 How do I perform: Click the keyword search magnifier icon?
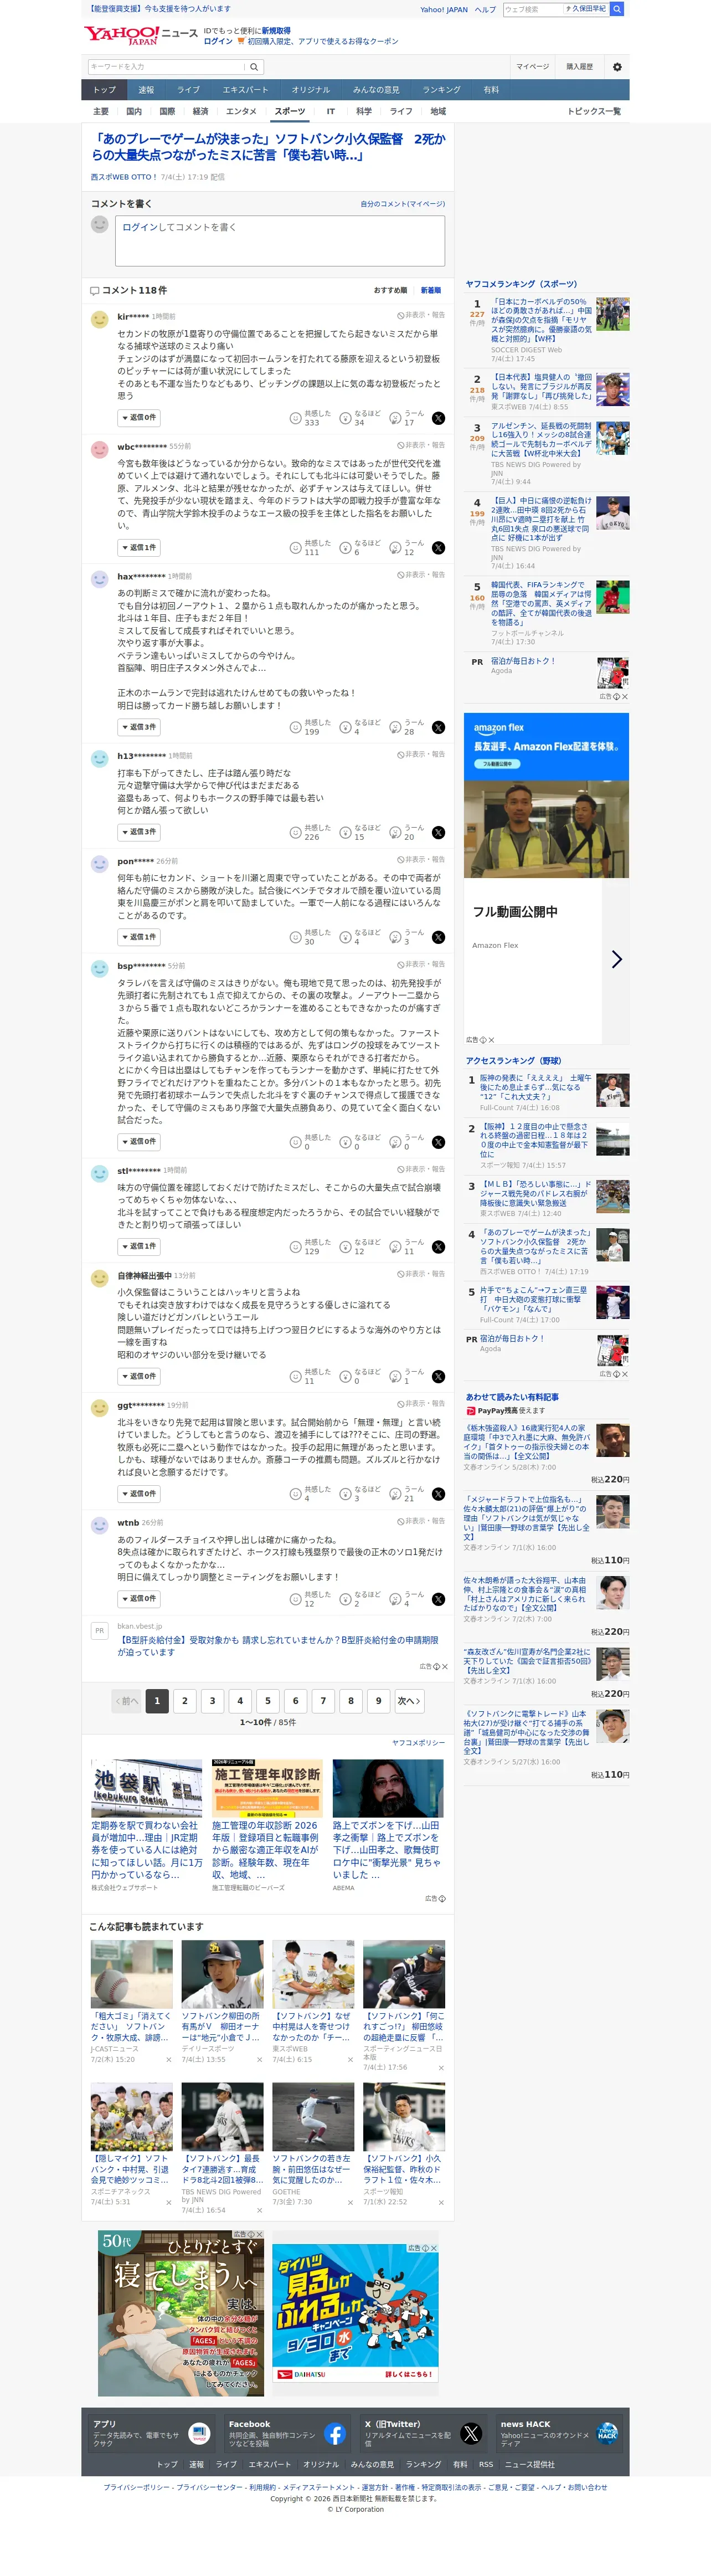[x=254, y=67]
